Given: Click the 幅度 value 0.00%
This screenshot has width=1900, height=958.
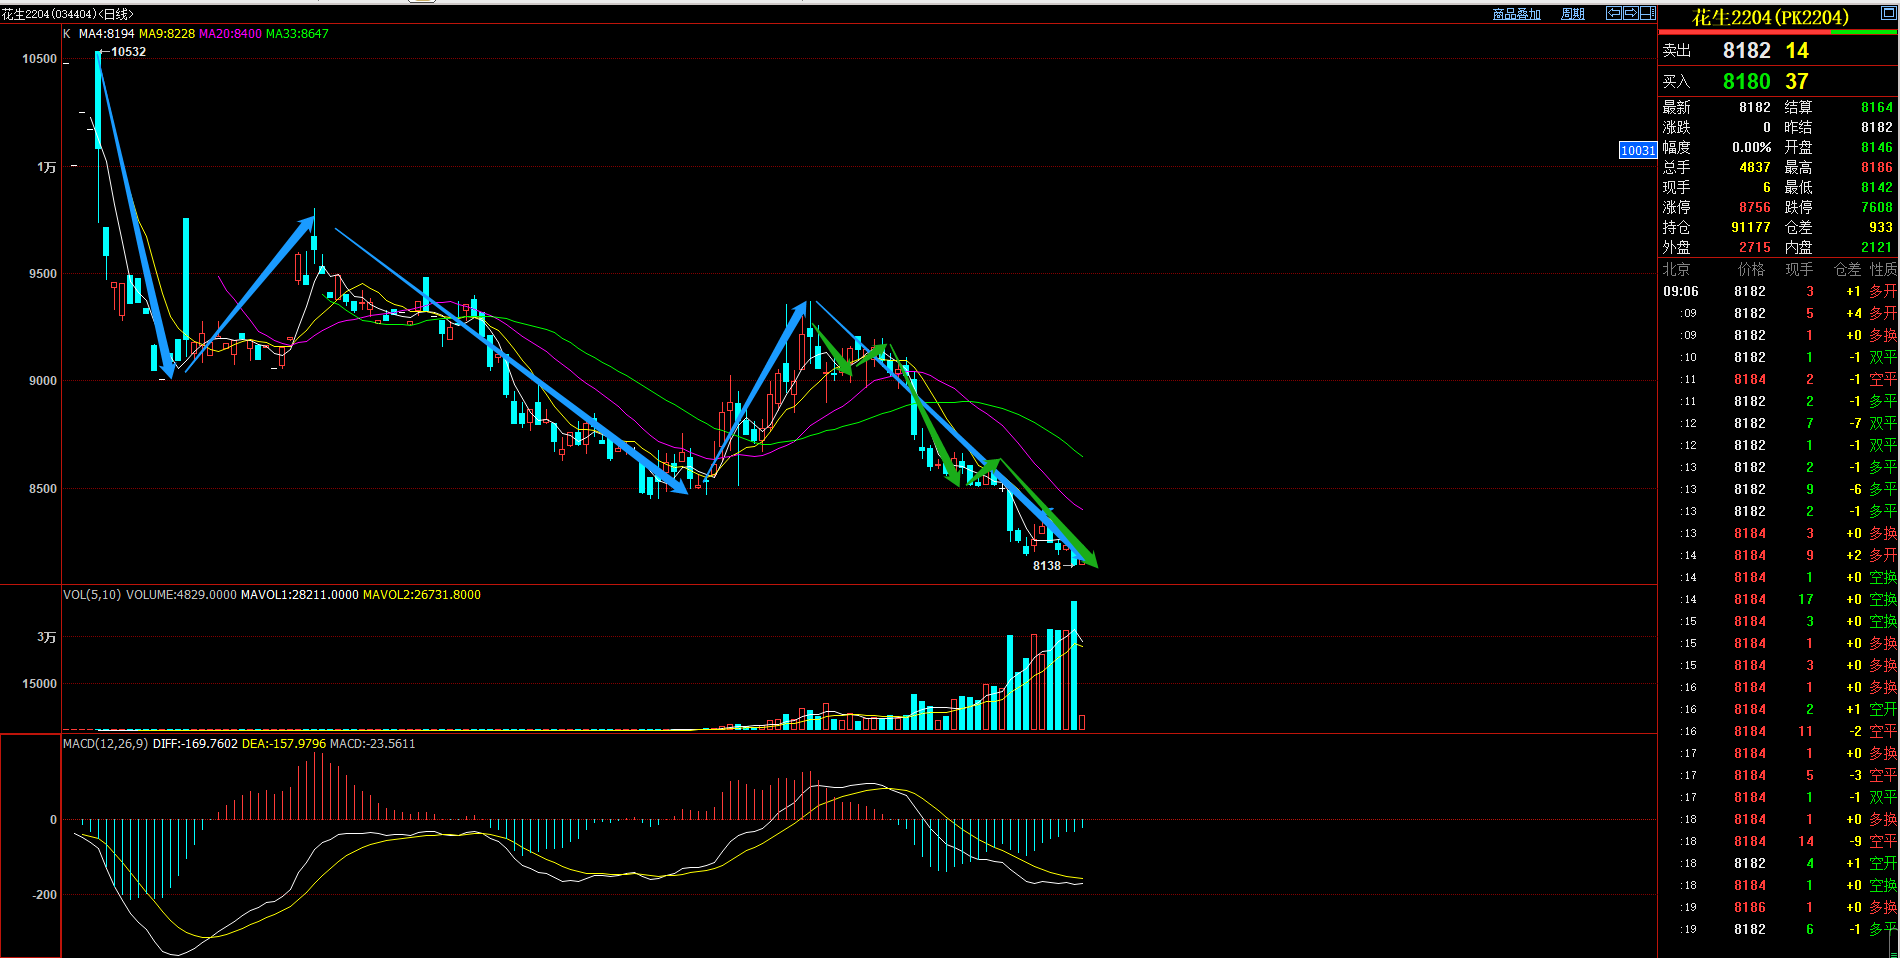Looking at the screenshot, I should pyautogui.click(x=1751, y=147).
